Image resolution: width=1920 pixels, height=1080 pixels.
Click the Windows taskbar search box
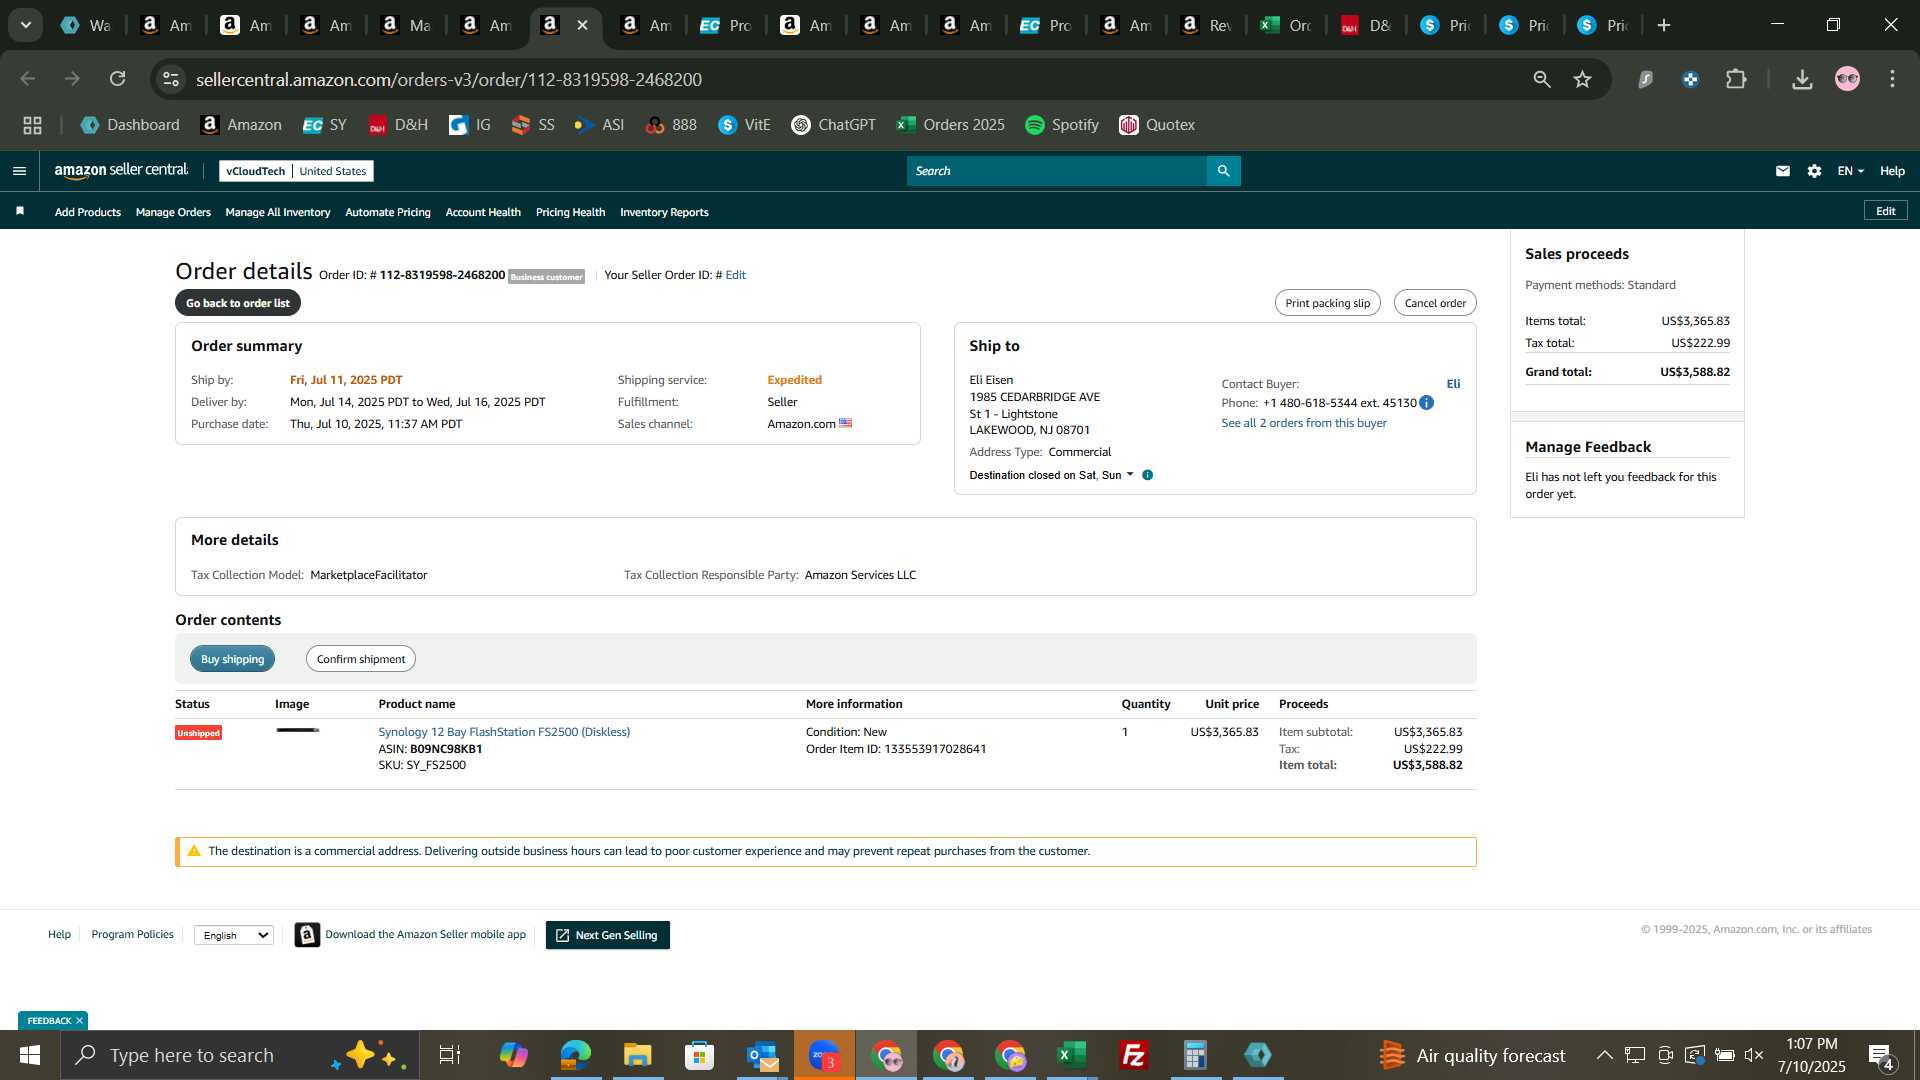tap(240, 1055)
